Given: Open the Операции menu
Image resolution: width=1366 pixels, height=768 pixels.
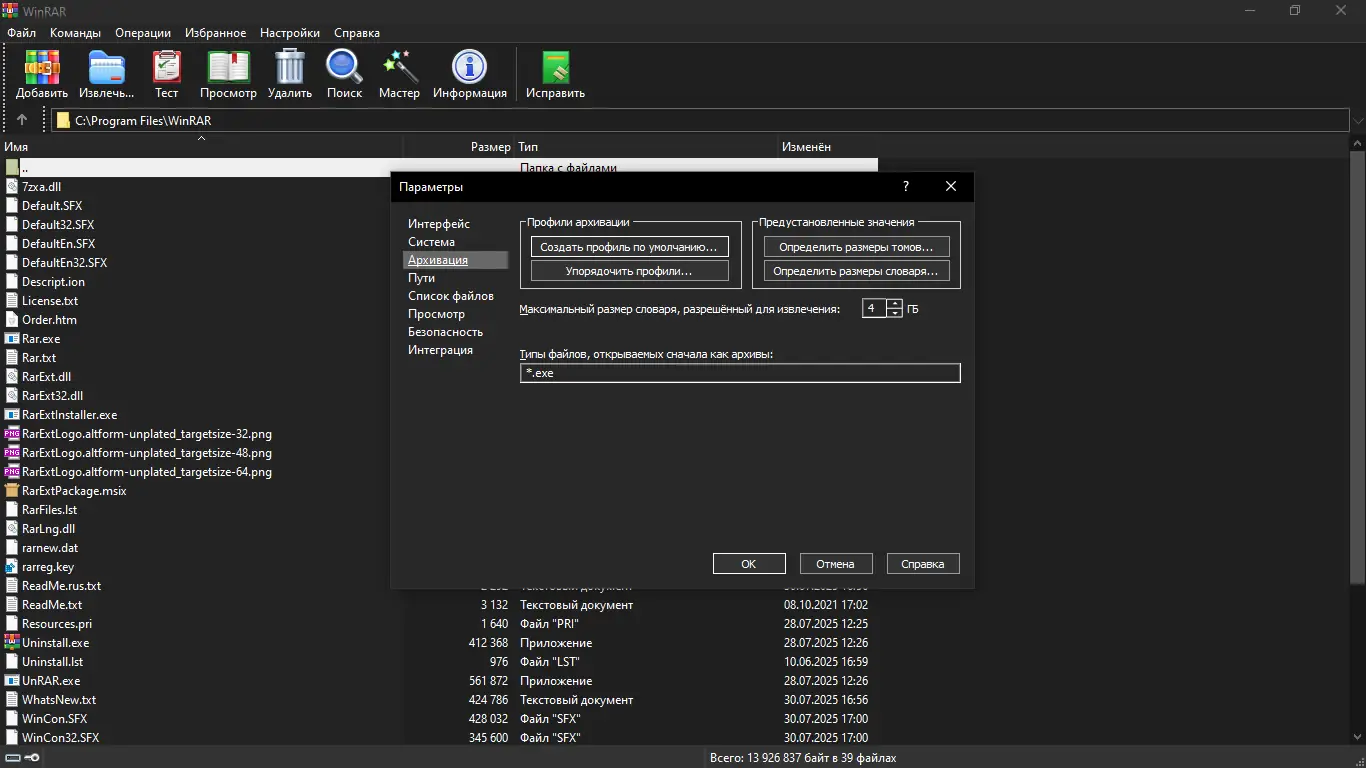Looking at the screenshot, I should pyautogui.click(x=143, y=33).
